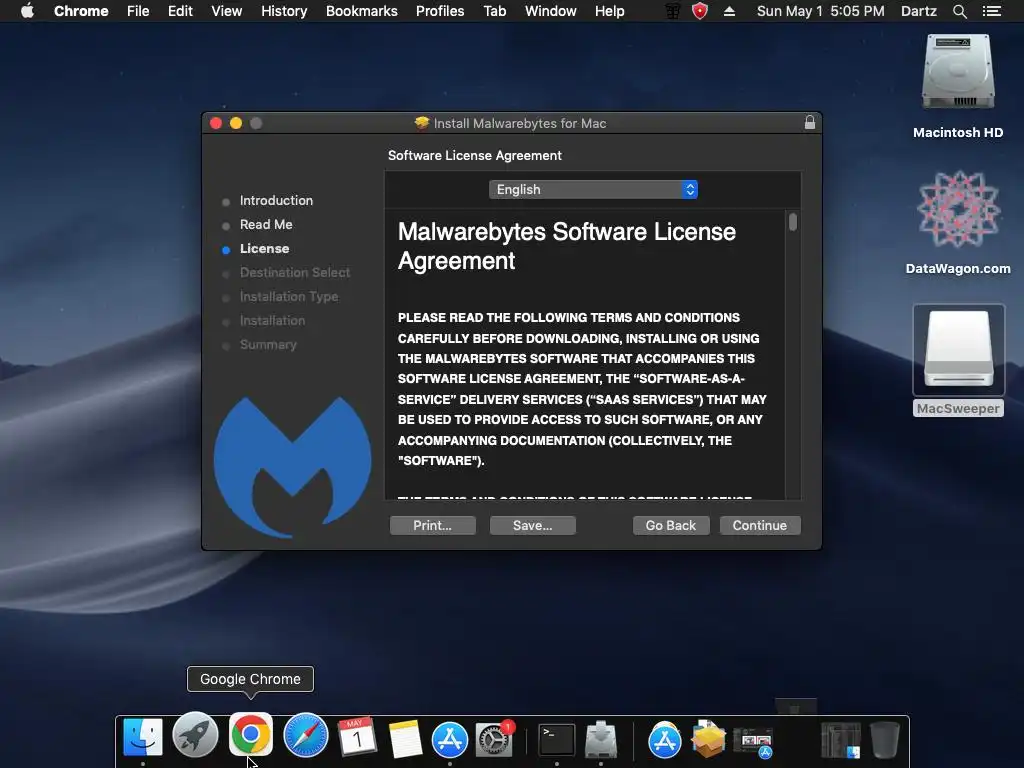Open App Store icon beside Notes

coord(449,740)
